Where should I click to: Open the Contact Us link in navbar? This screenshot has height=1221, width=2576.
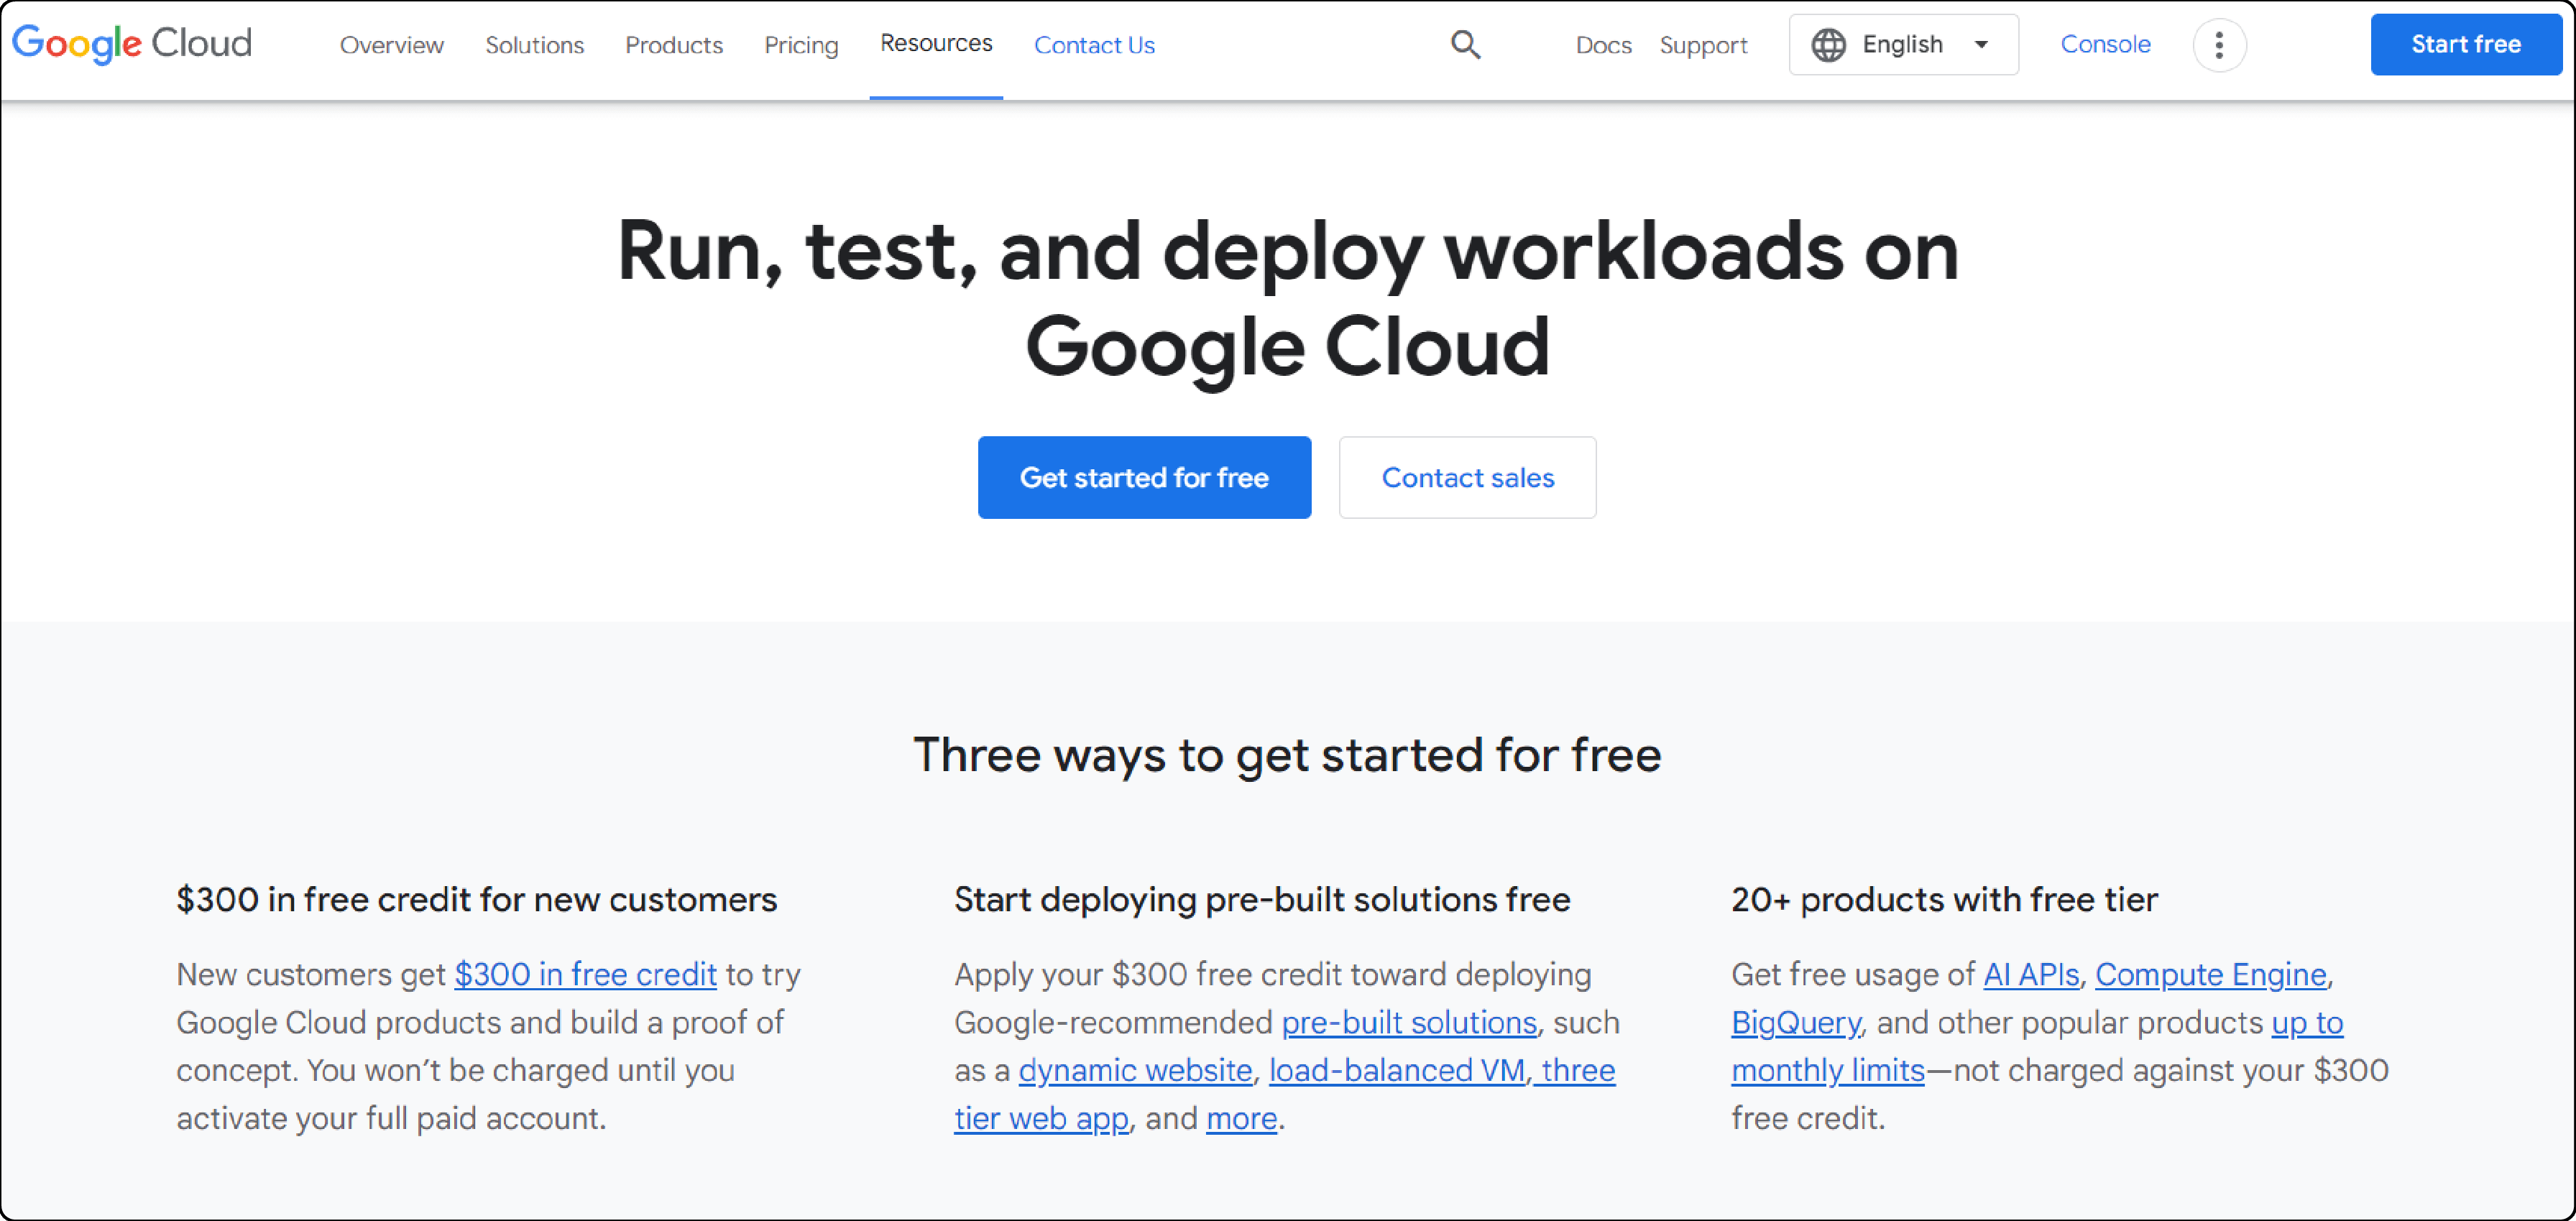pos(1094,45)
